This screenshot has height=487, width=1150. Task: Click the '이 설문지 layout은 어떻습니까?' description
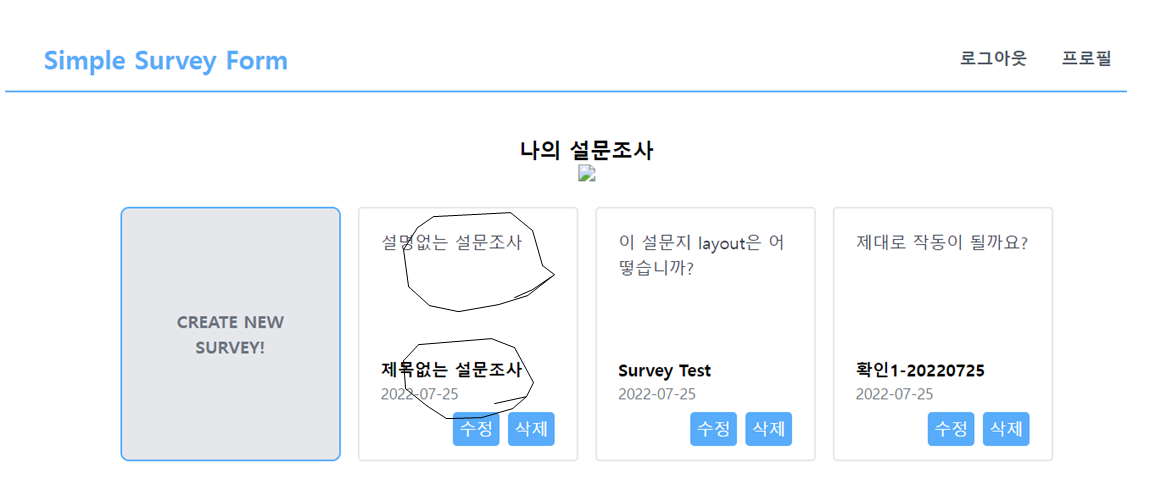coord(701,255)
